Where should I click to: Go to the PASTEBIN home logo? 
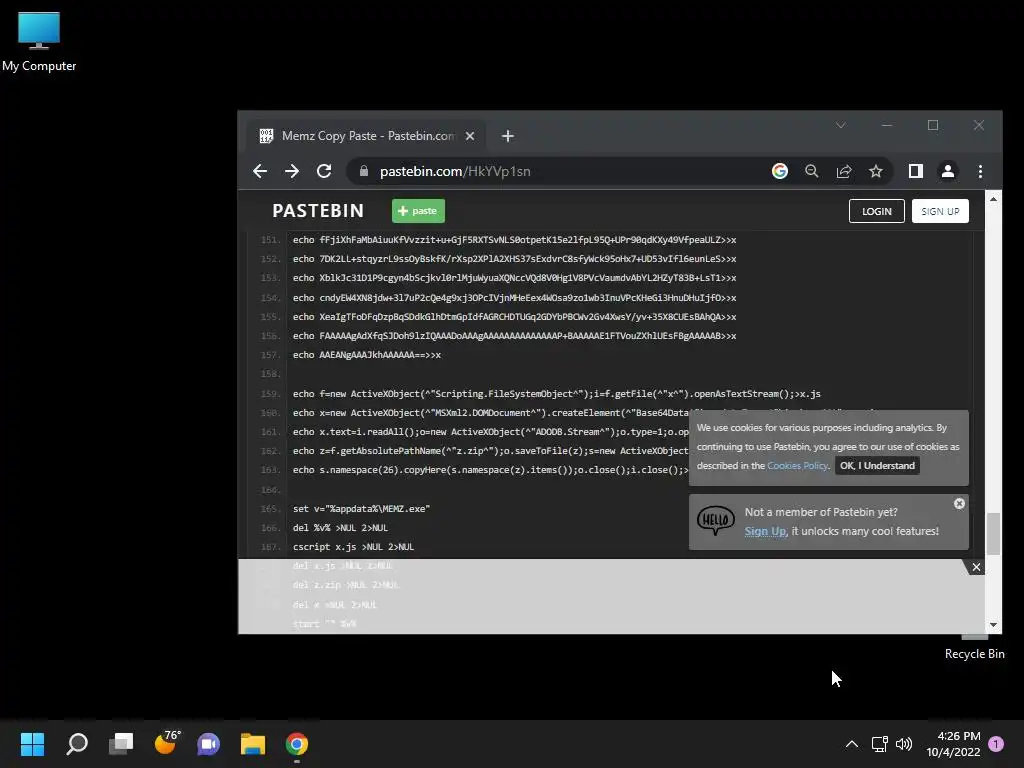point(318,211)
